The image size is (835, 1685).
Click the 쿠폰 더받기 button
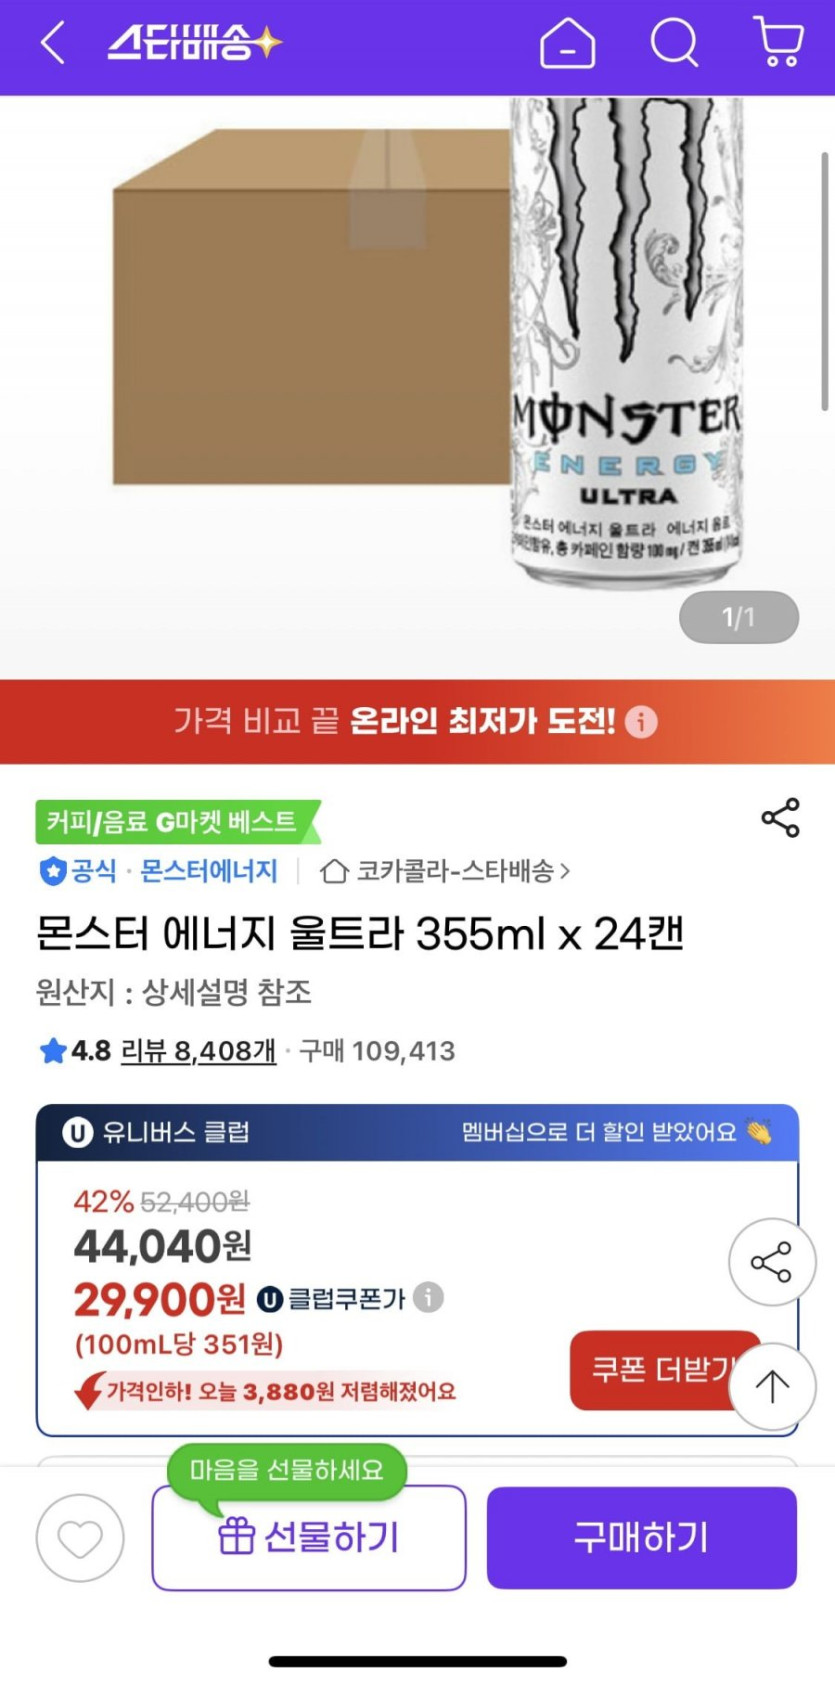pos(660,1369)
